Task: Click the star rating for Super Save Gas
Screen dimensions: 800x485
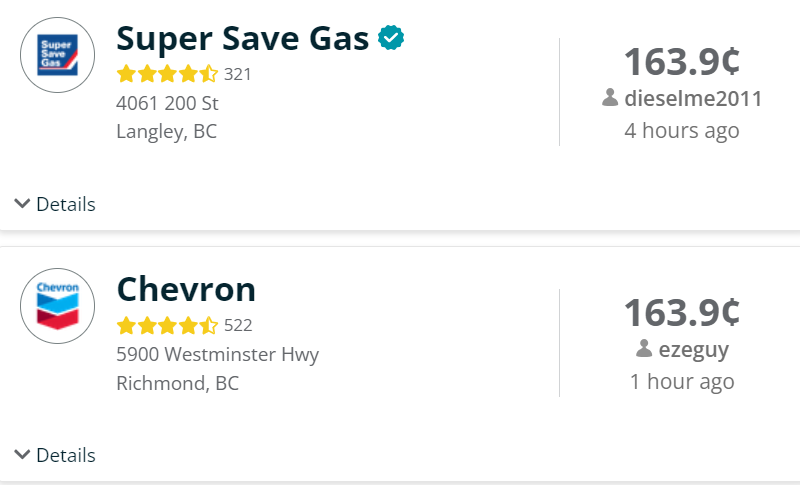Action: point(167,74)
